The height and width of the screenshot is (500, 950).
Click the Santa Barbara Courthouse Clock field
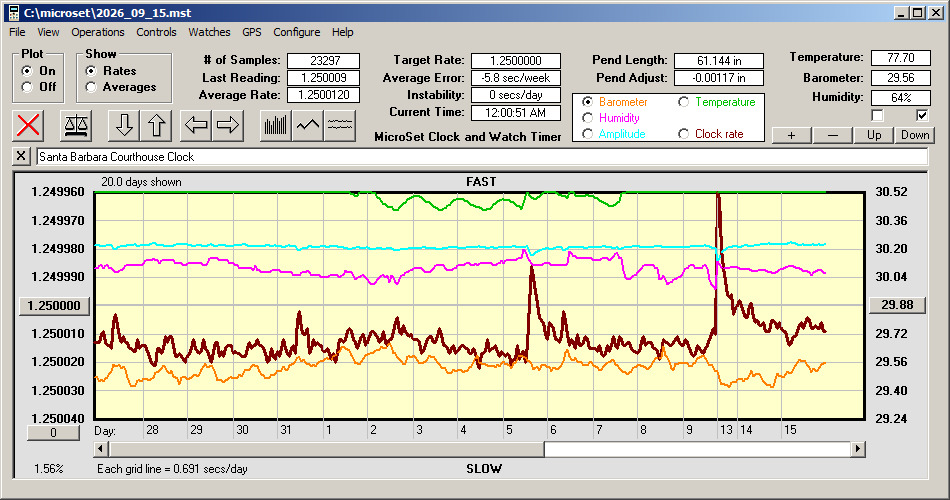click(x=482, y=157)
